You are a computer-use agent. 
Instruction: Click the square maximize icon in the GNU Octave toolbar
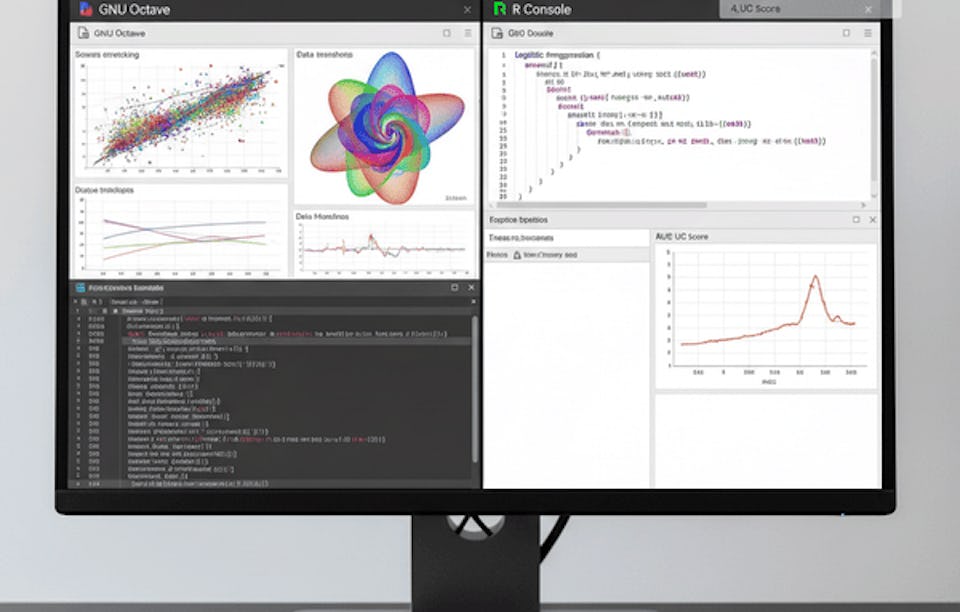(447, 33)
